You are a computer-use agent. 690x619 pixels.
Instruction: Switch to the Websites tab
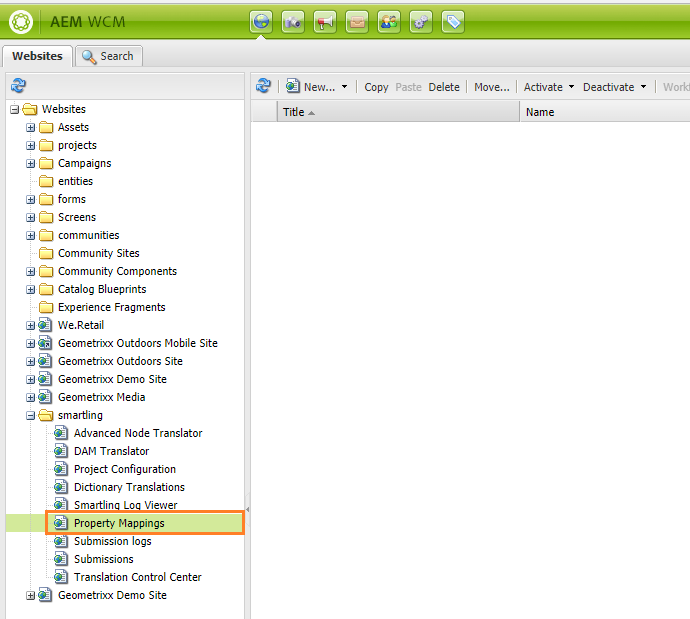click(37, 56)
